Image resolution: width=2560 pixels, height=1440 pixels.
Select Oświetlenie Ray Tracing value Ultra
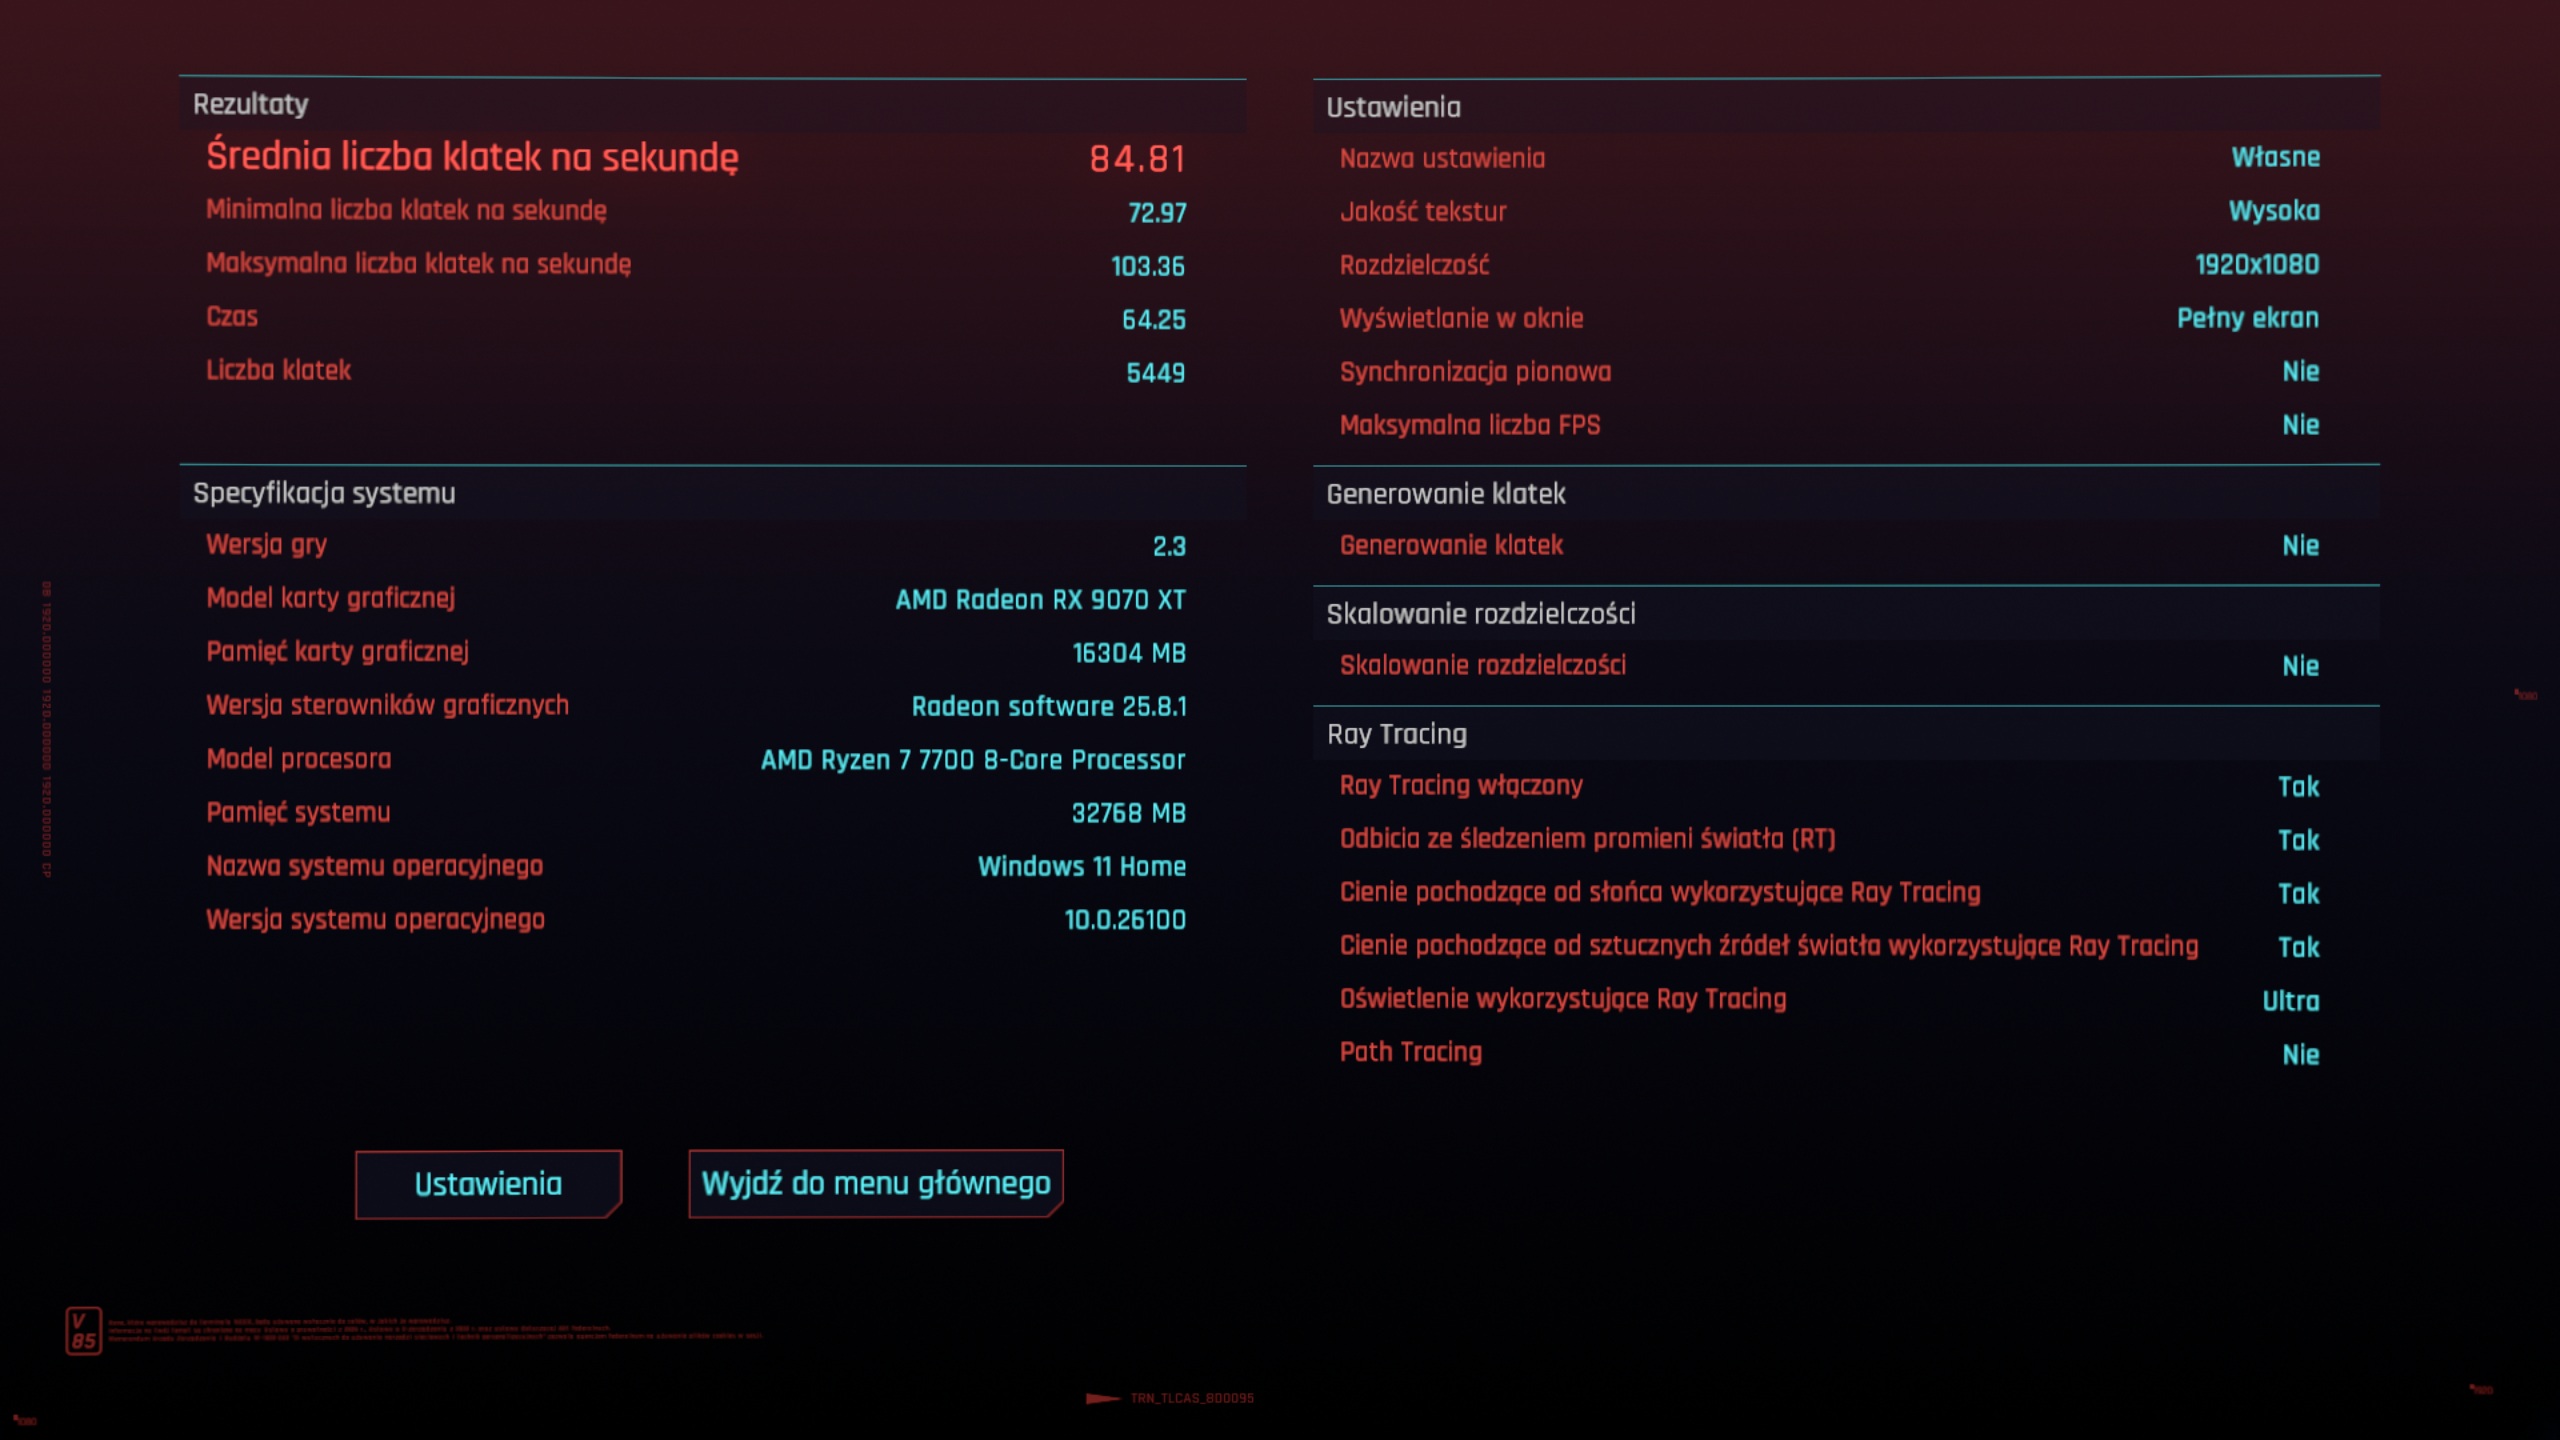pyautogui.click(x=2291, y=1001)
